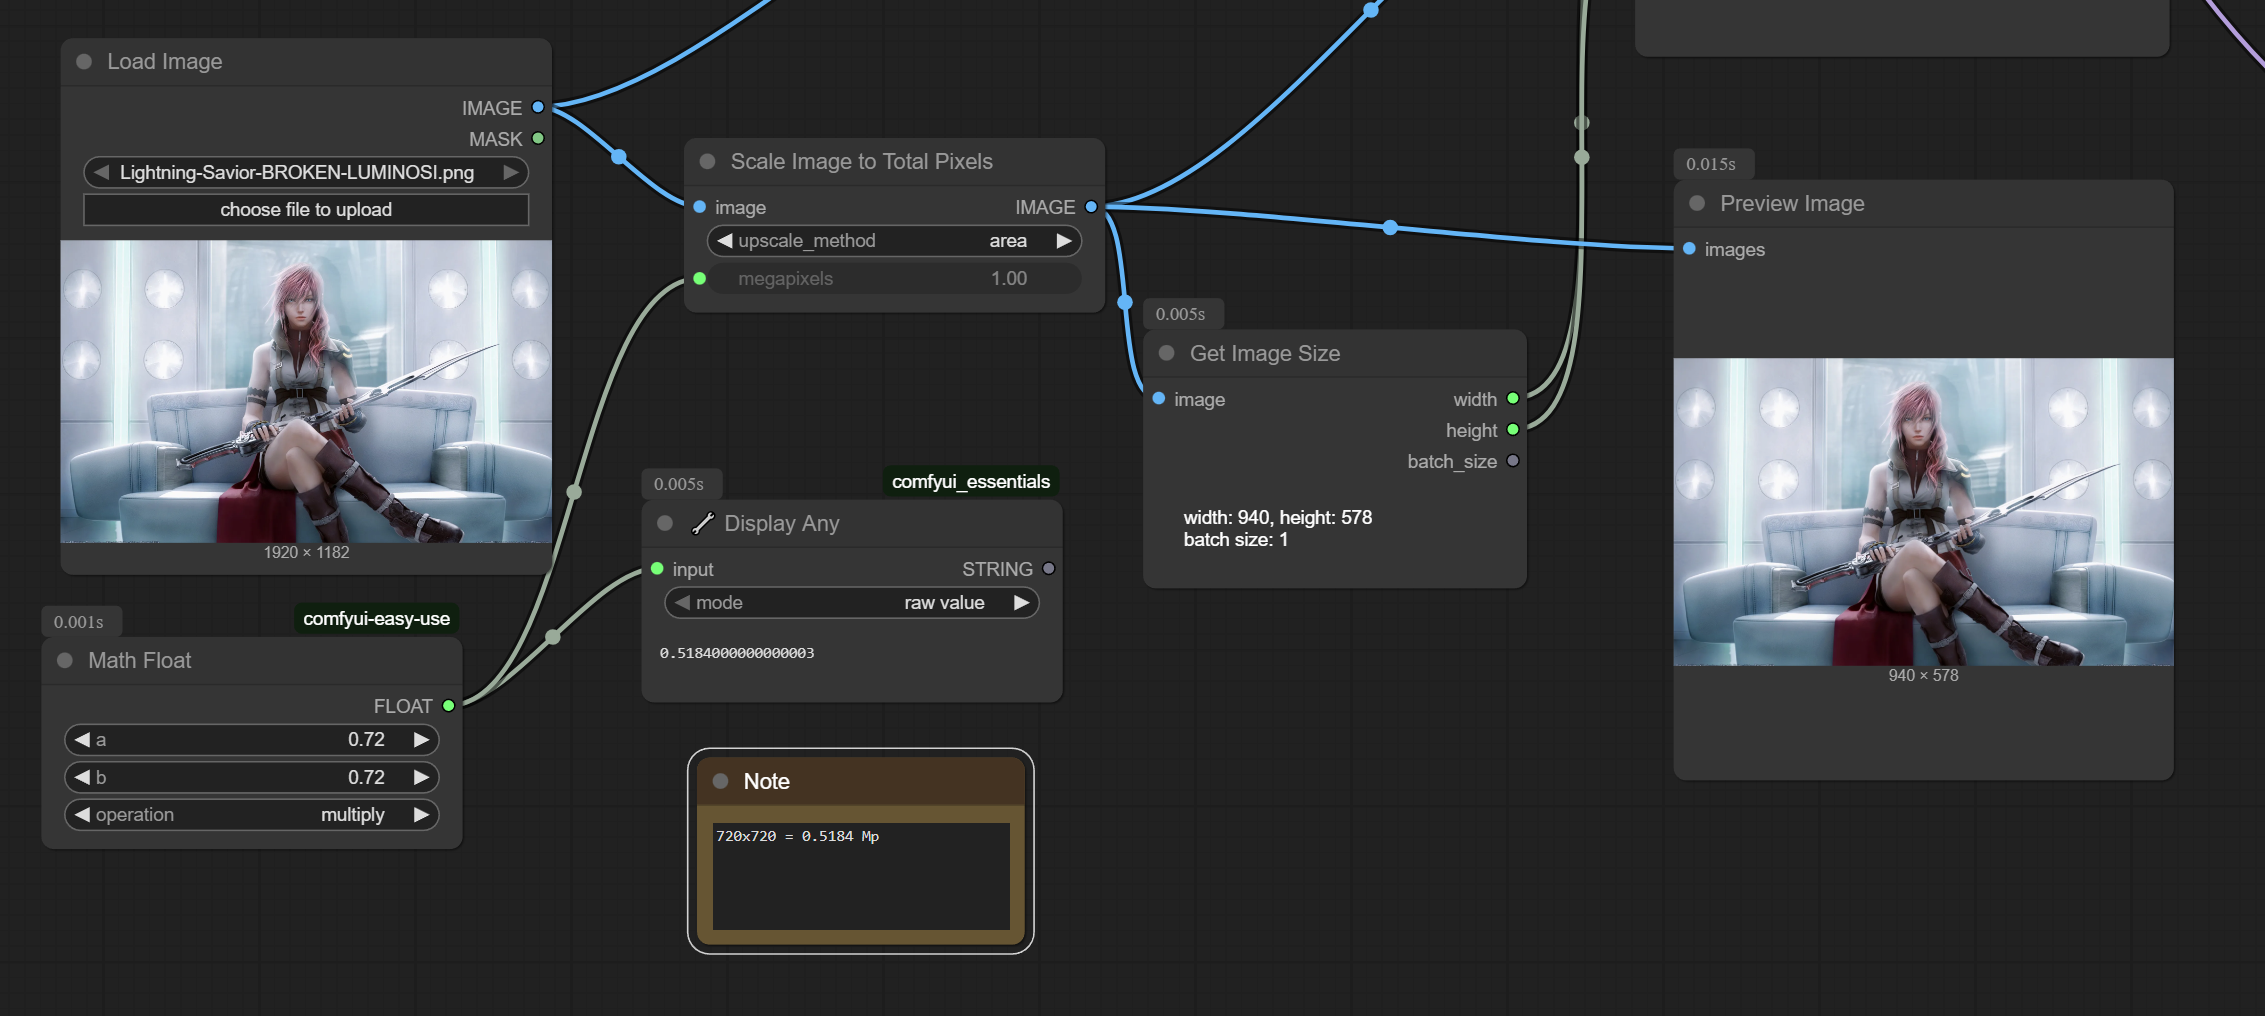Click the 'a' value 0.72 field

point(252,740)
